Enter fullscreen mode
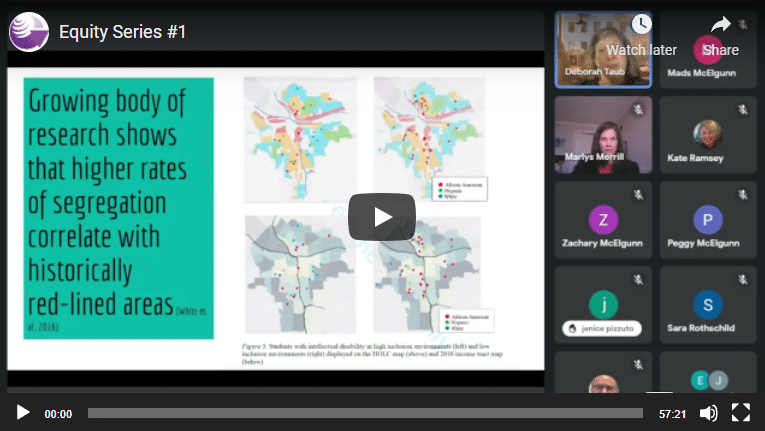Viewport: 765px width, 431px height. tap(740, 412)
